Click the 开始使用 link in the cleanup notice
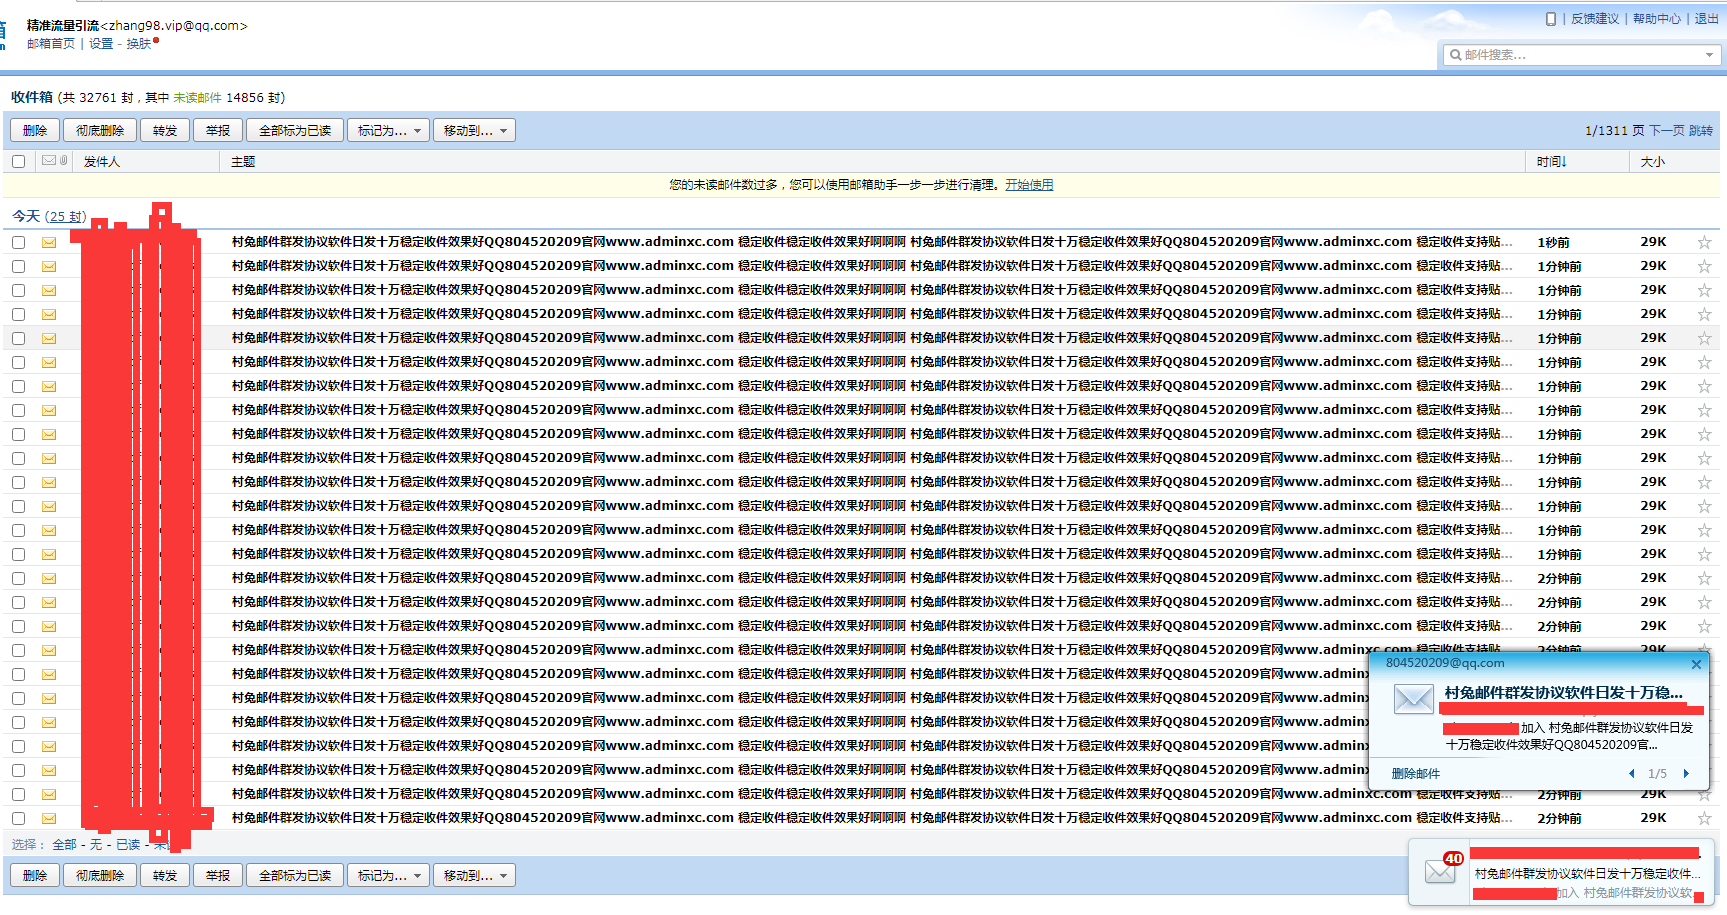The image size is (1727, 915). point(1029,185)
